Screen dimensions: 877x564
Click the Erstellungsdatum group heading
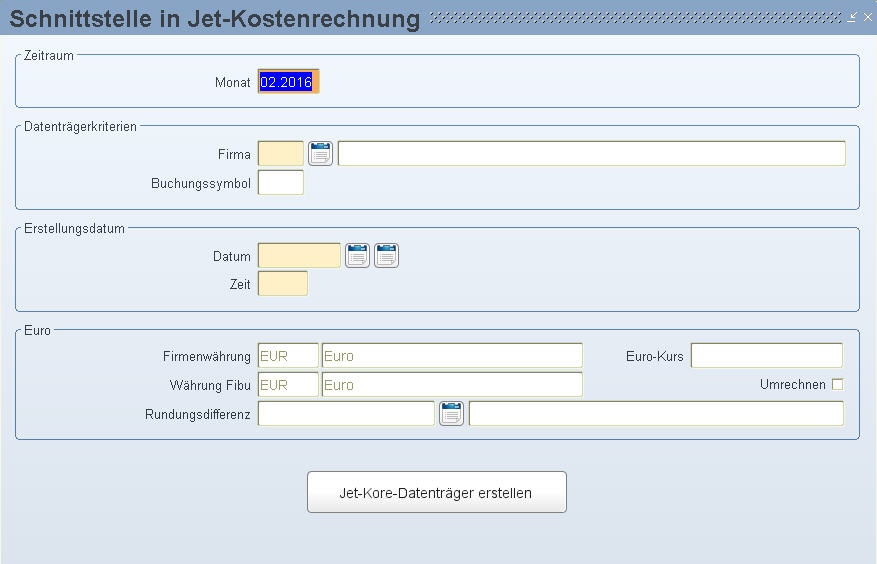pos(74,228)
